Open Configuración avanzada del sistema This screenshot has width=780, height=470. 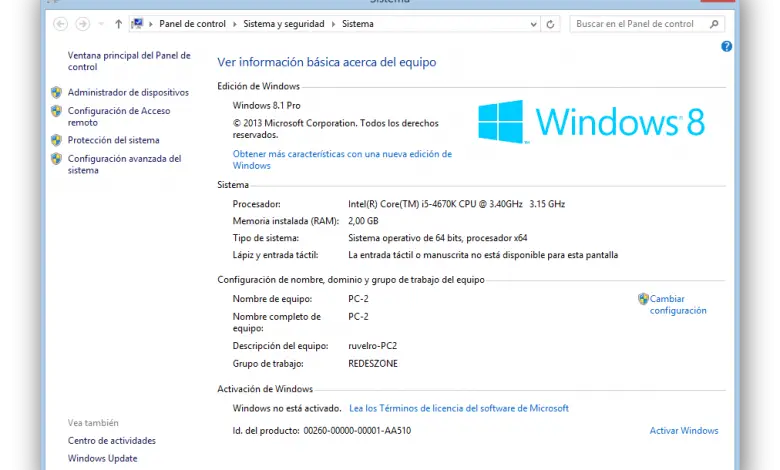point(124,164)
